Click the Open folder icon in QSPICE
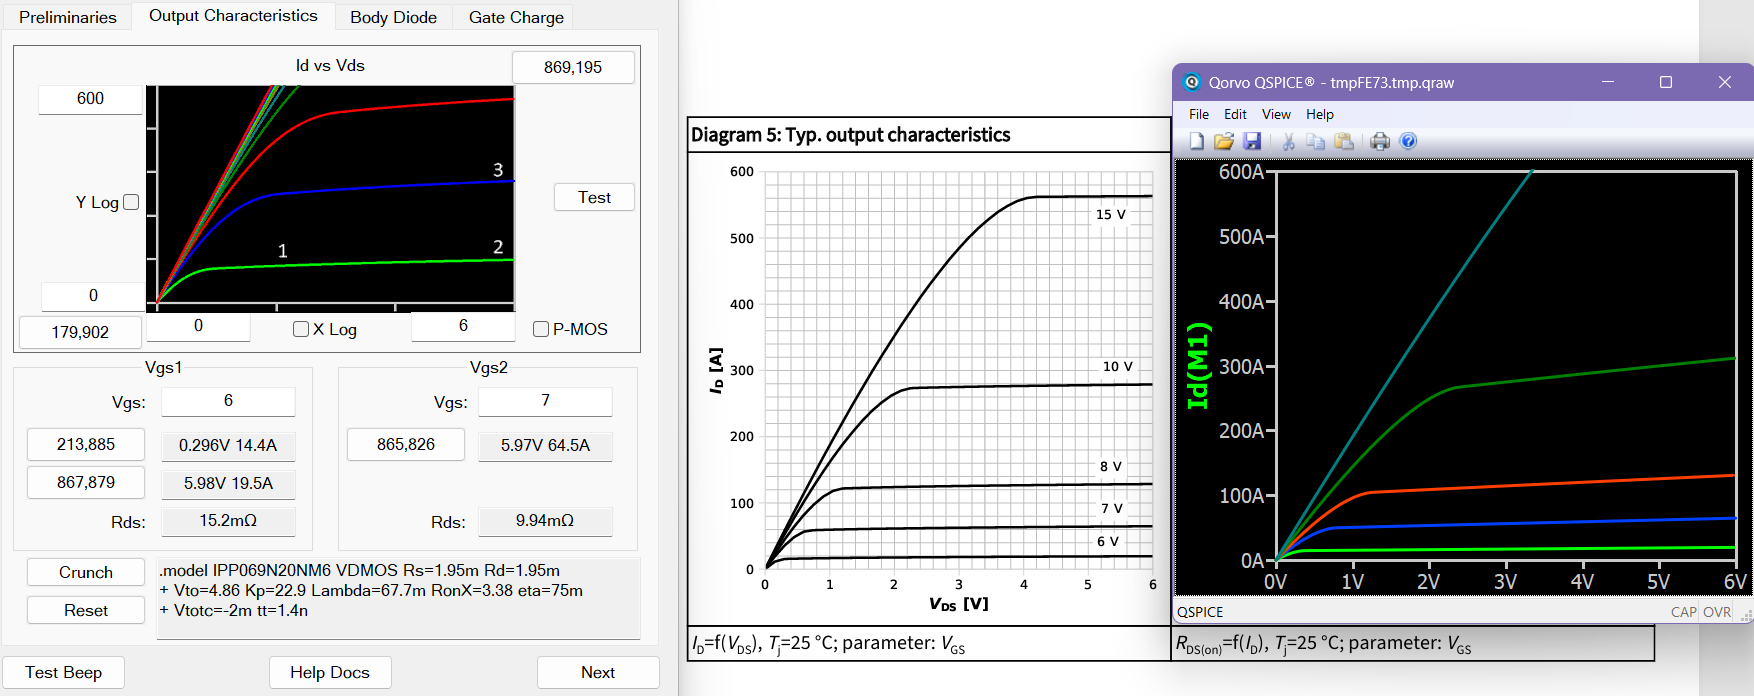The height and width of the screenshot is (696, 1754). (1223, 142)
